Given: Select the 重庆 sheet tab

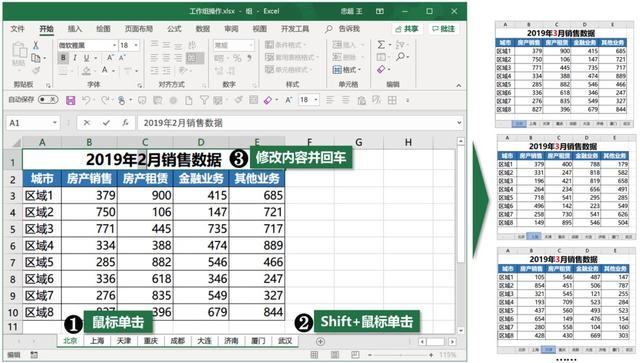Looking at the screenshot, I should [150, 341].
